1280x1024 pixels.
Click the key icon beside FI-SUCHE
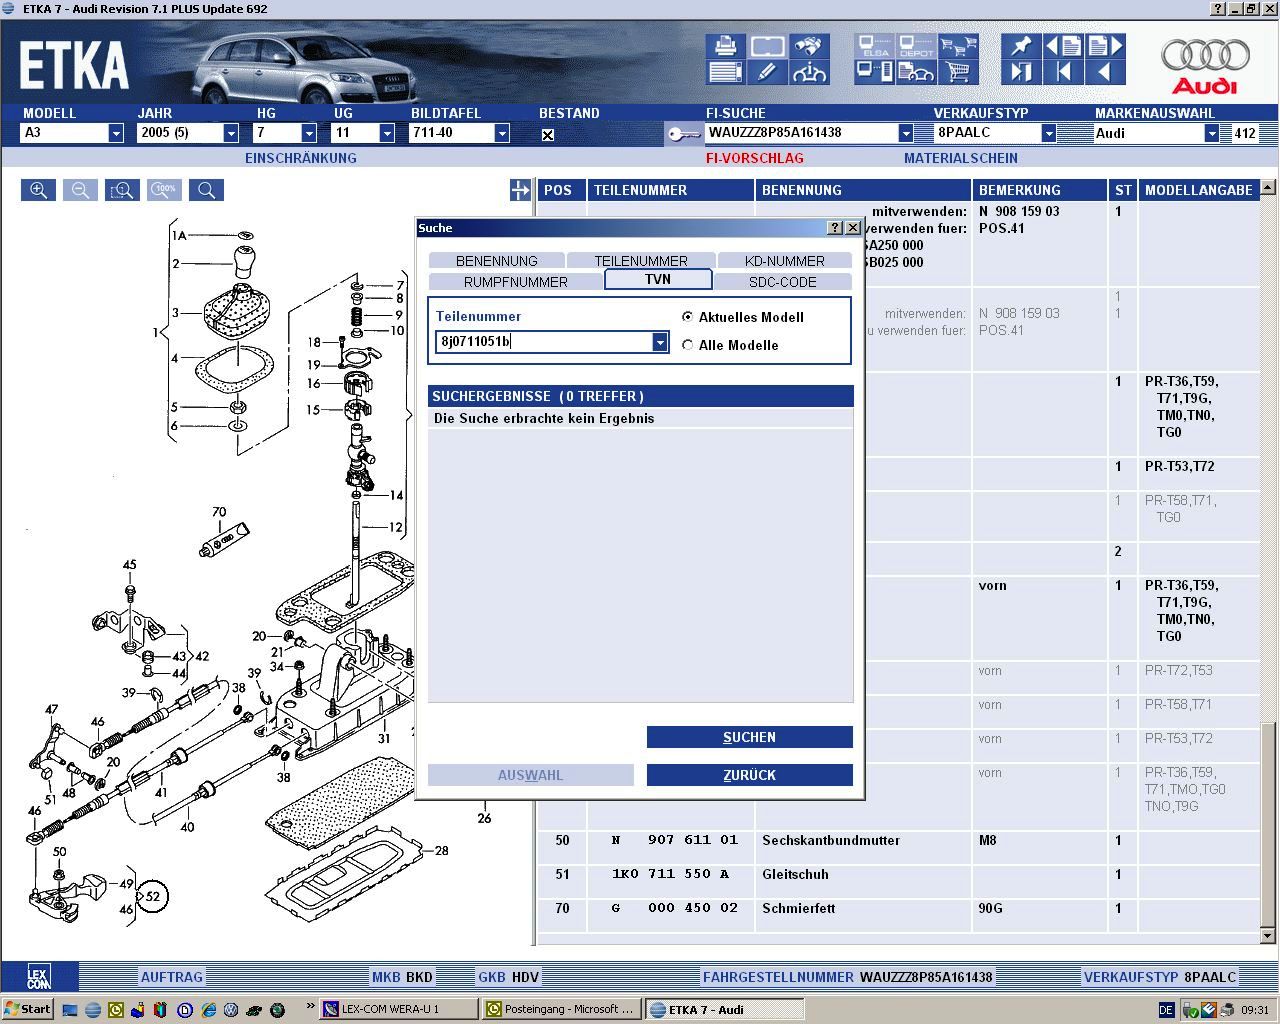pos(684,134)
